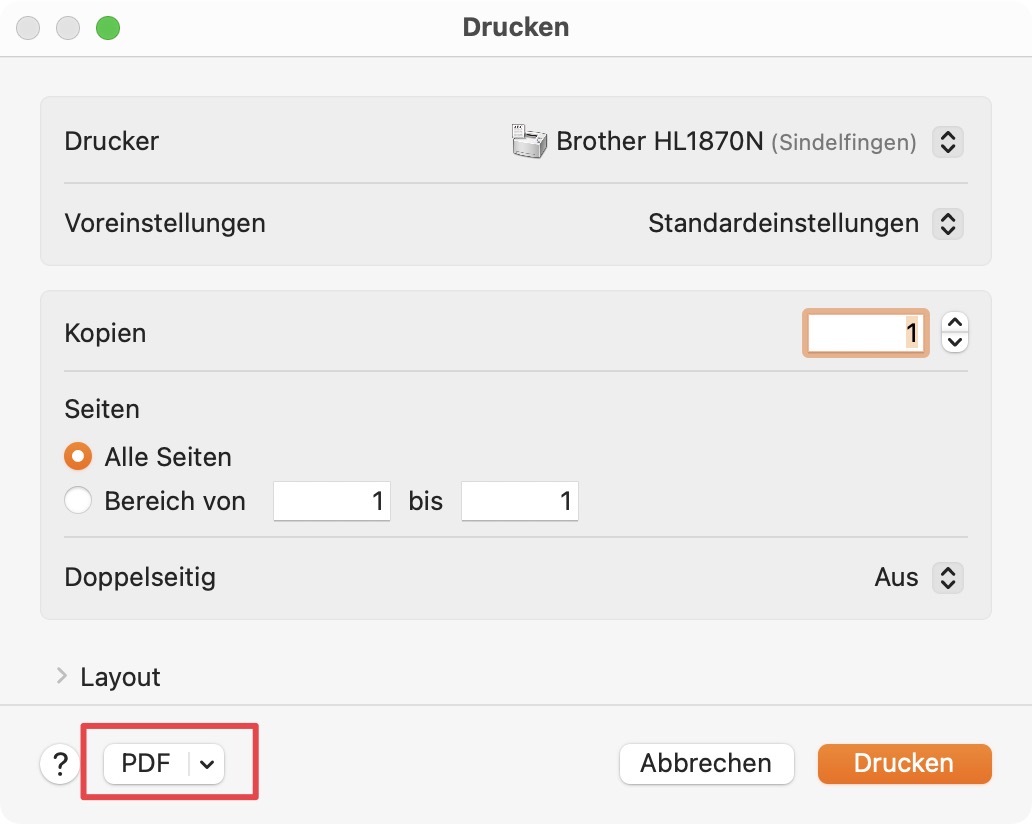Open the Drucker printer selection popup
1032x824 pixels.
(948, 142)
